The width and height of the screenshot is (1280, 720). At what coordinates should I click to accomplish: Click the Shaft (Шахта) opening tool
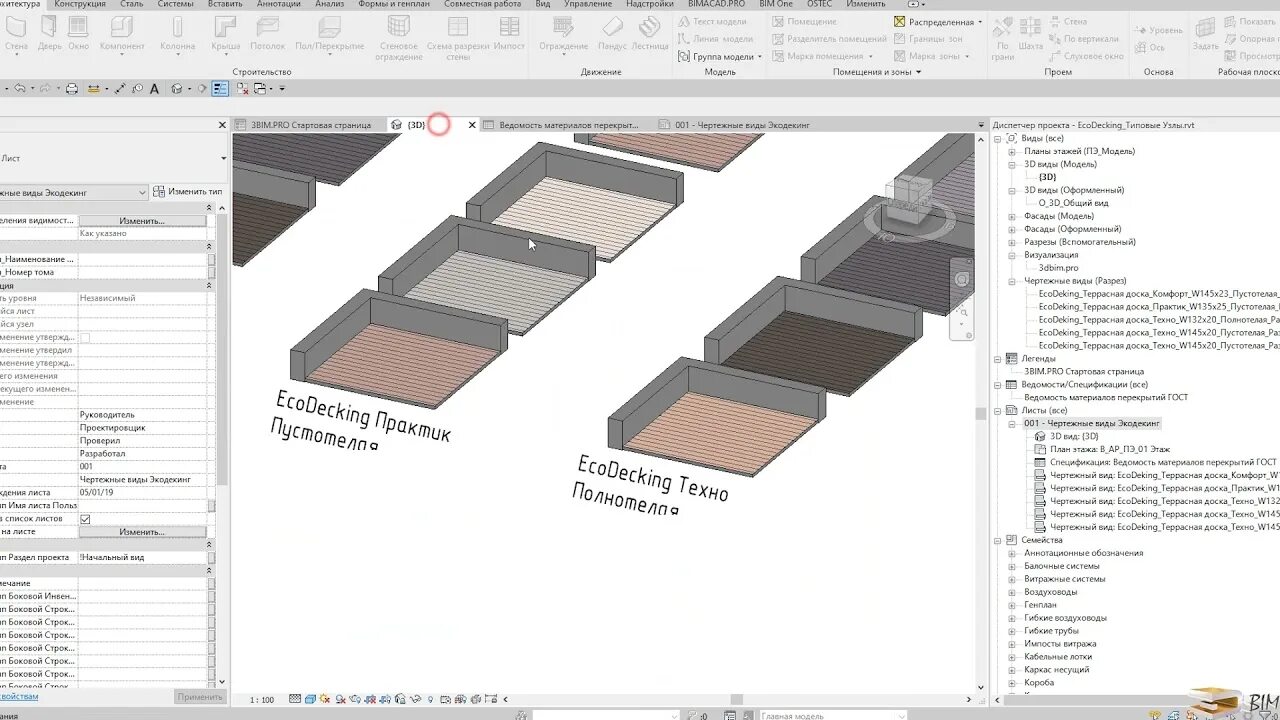[1030, 33]
